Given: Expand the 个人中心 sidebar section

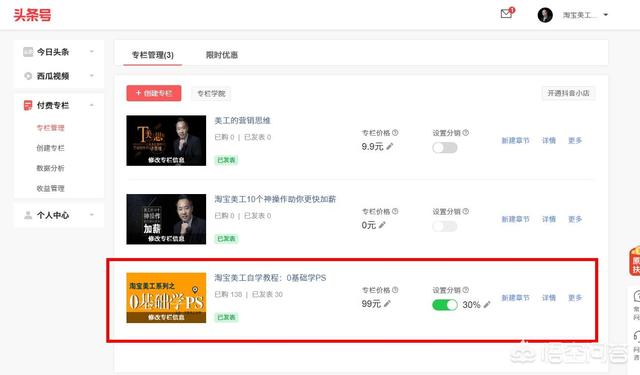Looking at the screenshot, I should click(x=91, y=215).
